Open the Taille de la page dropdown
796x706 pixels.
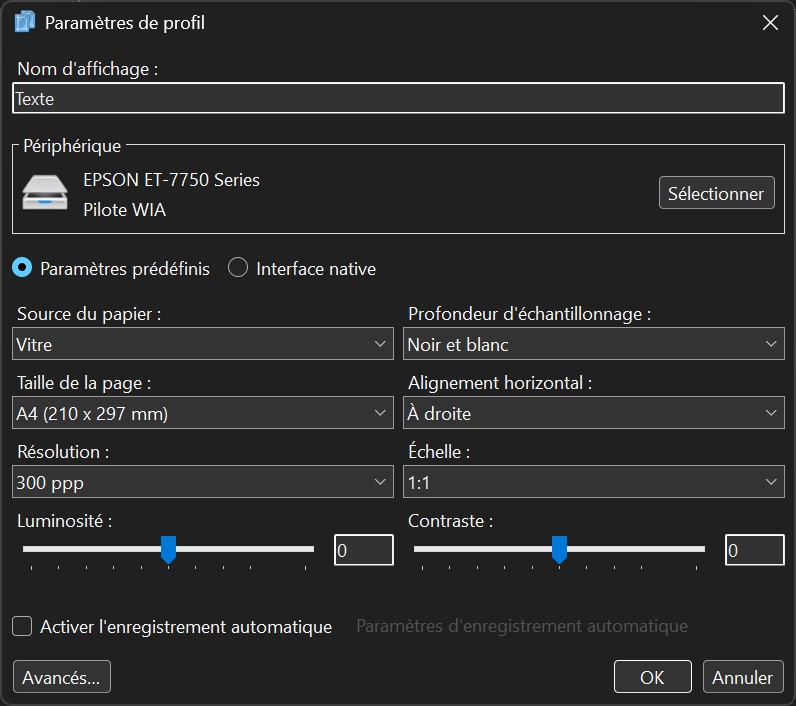pyautogui.click(x=203, y=413)
